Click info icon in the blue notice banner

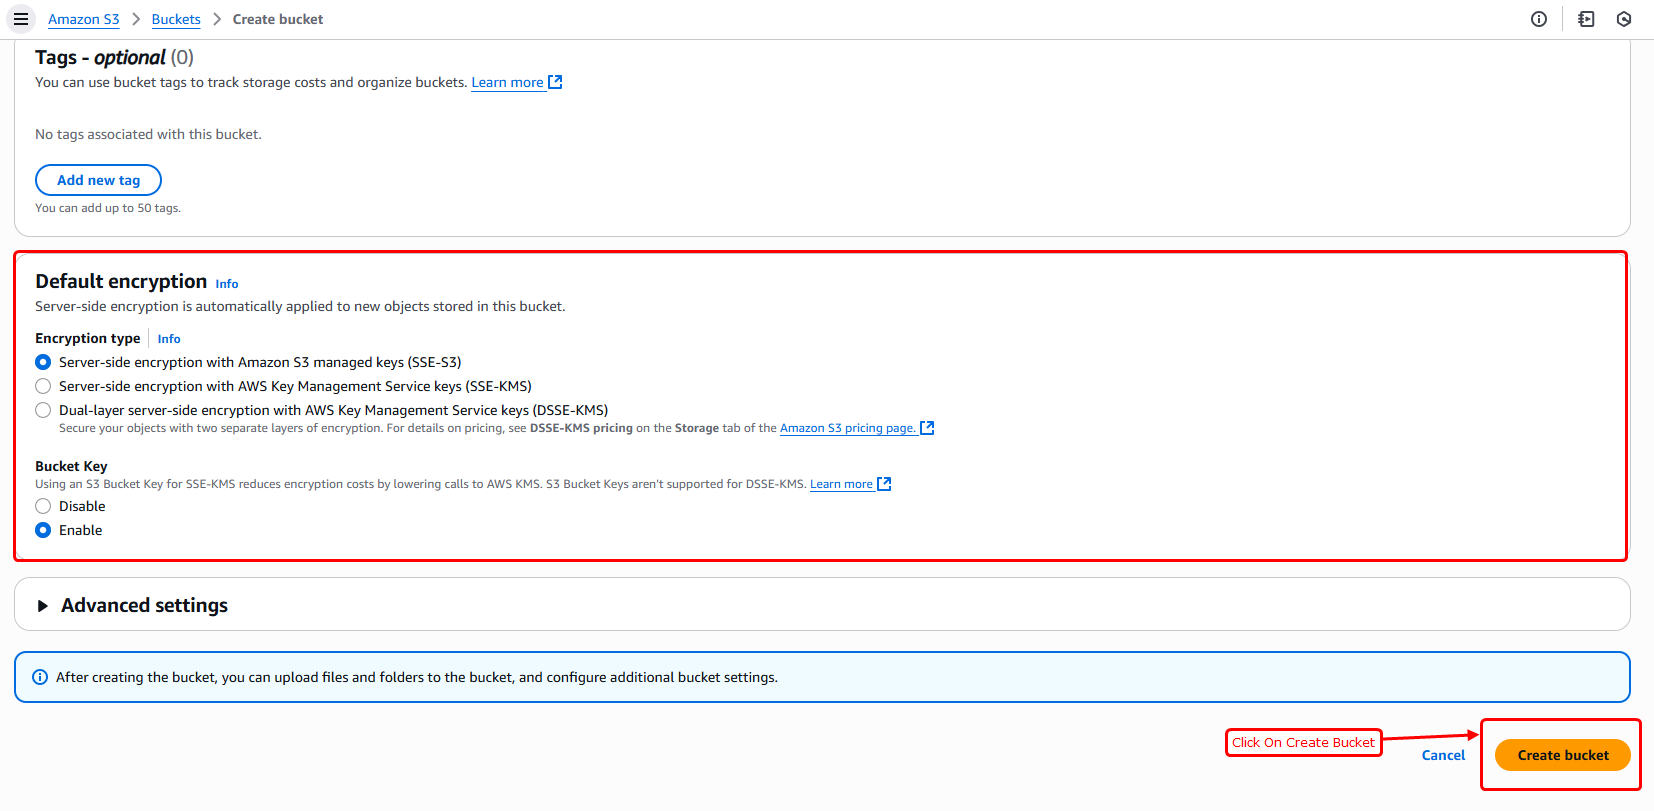click(x=40, y=677)
